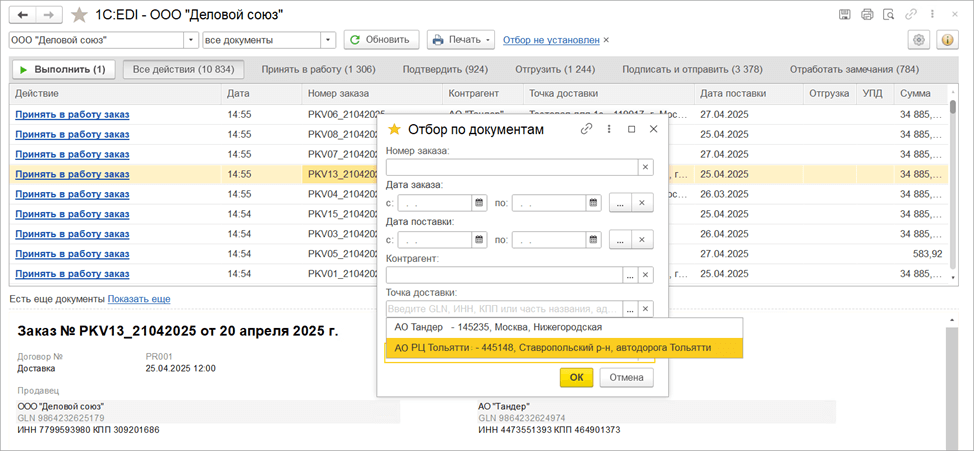Click the Обновить refresh button

click(x=381, y=40)
